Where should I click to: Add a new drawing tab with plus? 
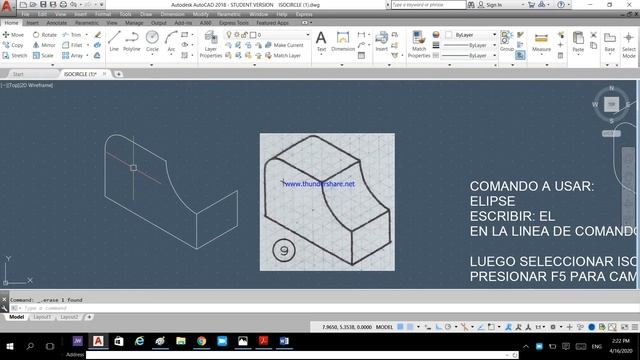pyautogui.click(x=118, y=74)
